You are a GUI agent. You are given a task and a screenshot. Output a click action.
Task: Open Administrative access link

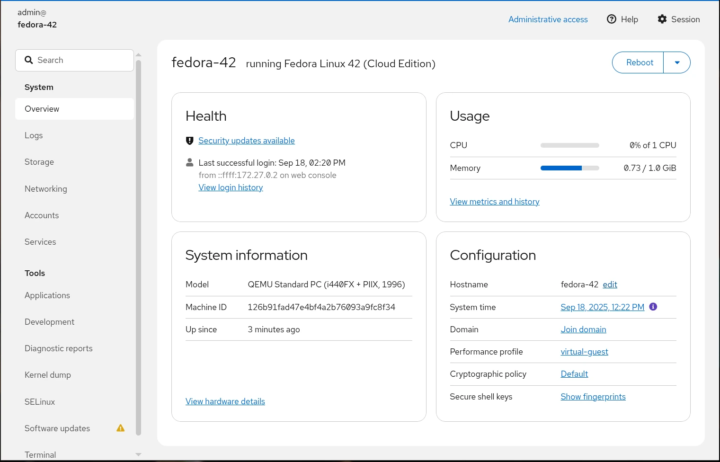548,19
